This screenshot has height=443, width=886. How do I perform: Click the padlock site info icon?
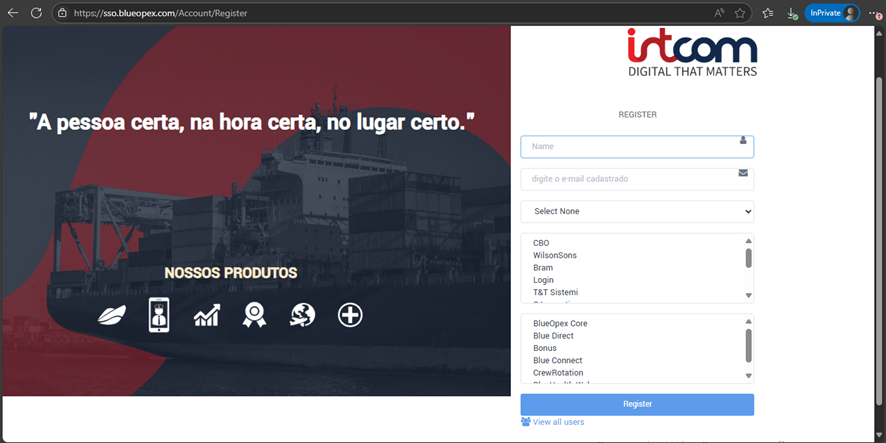pos(63,12)
